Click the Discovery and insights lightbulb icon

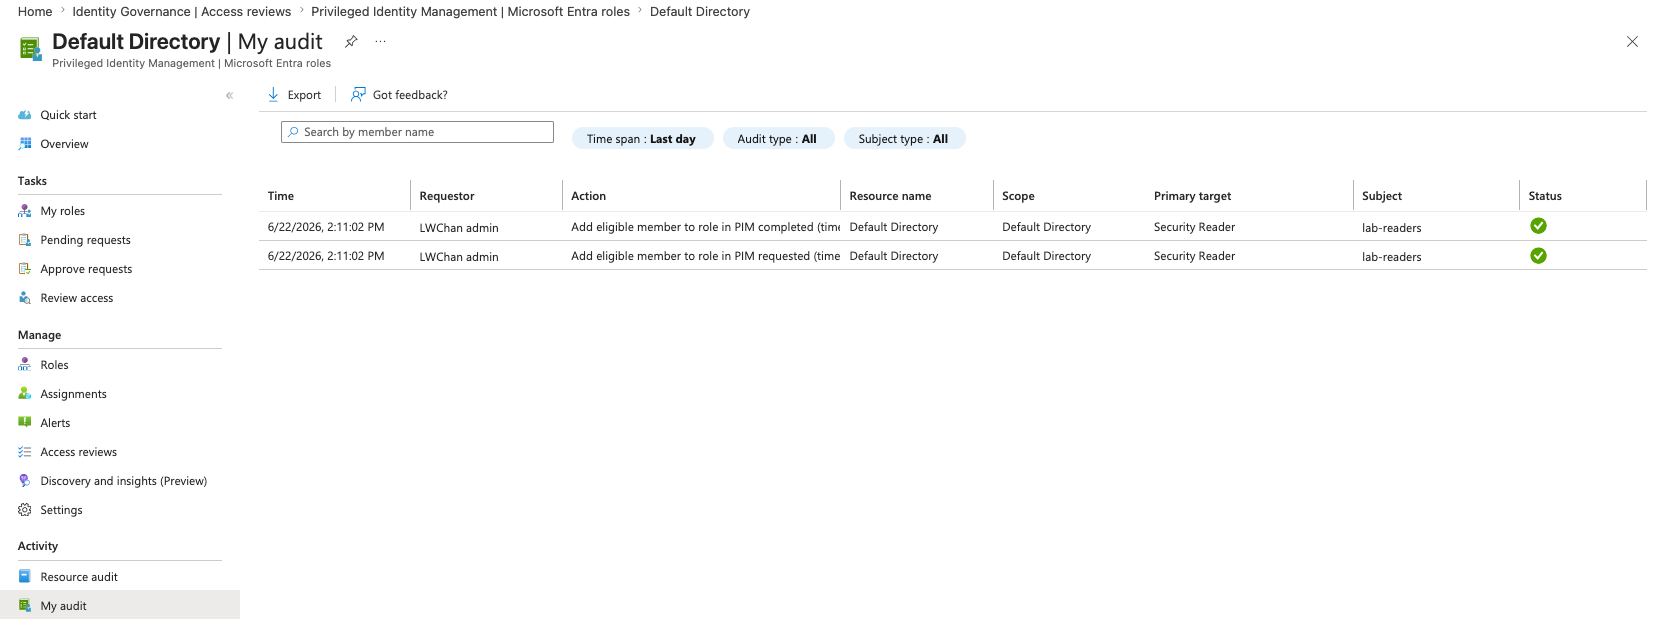click(x=25, y=481)
